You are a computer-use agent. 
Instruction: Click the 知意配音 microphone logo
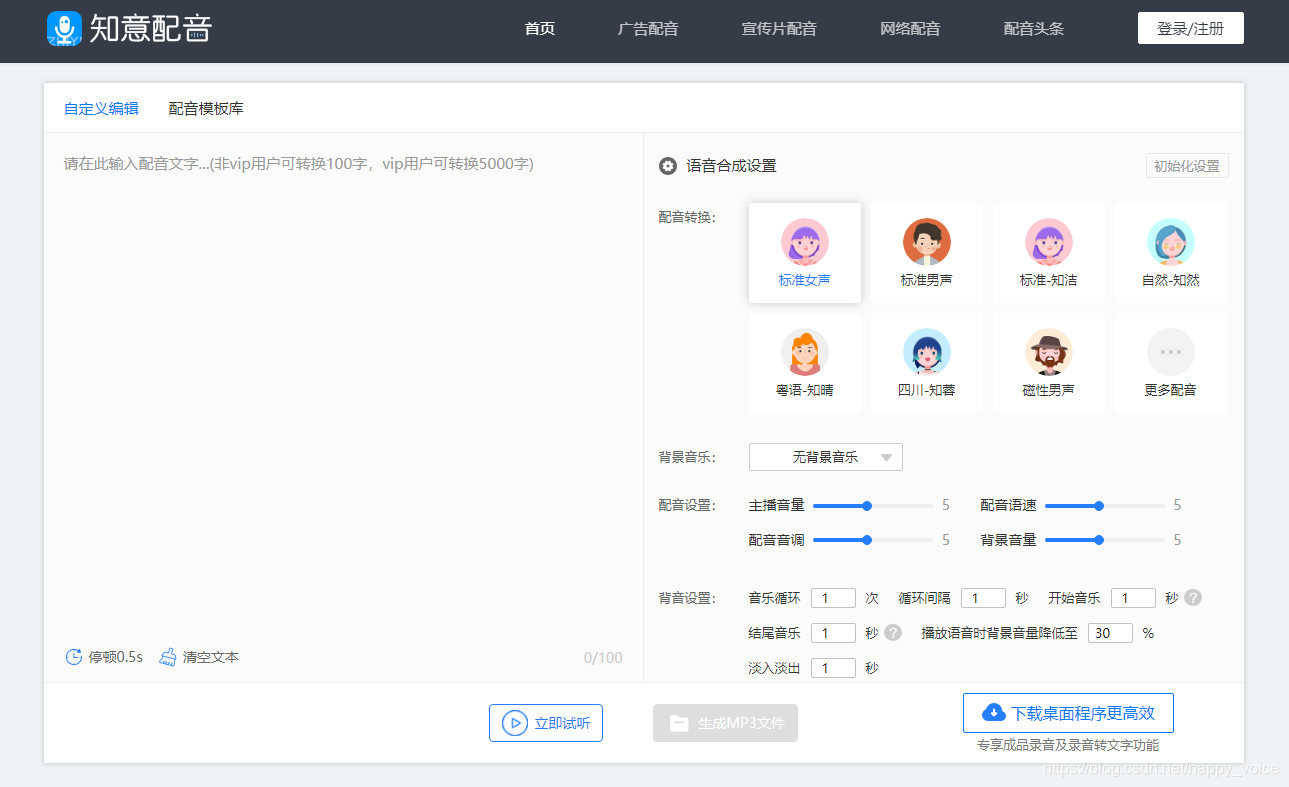point(64,27)
